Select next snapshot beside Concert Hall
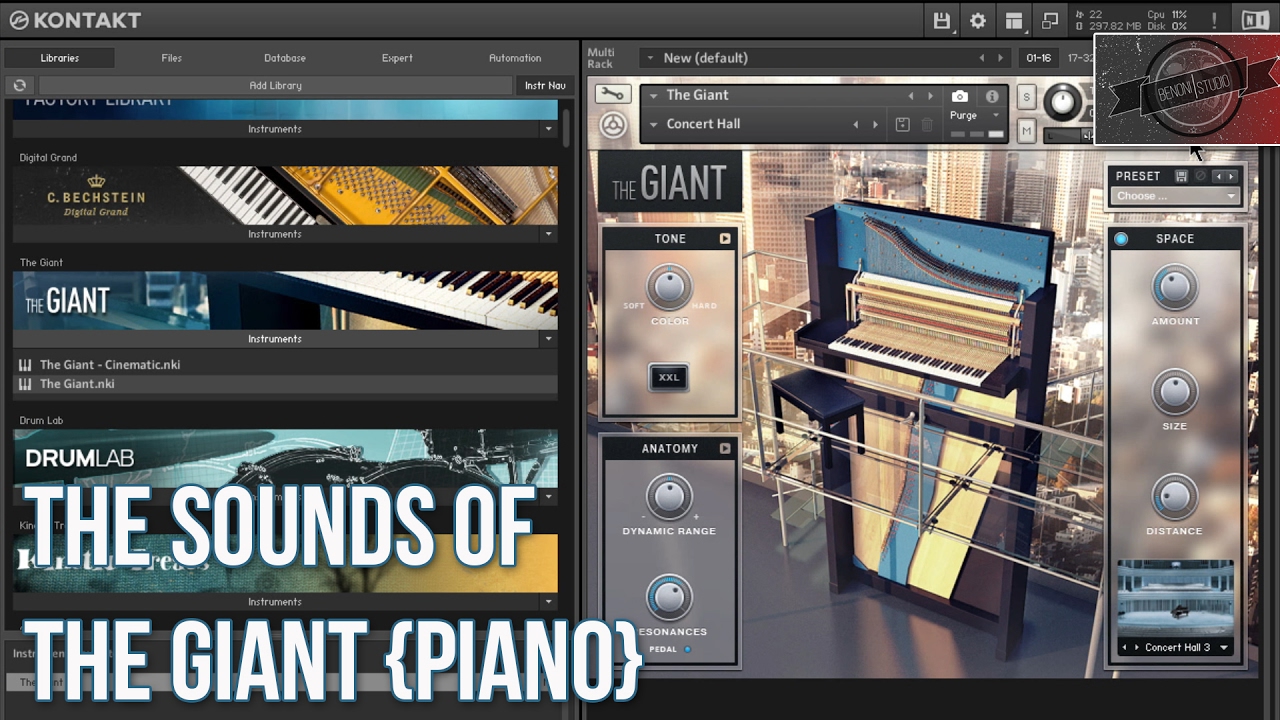Viewport: 1280px width, 720px height. click(x=875, y=125)
